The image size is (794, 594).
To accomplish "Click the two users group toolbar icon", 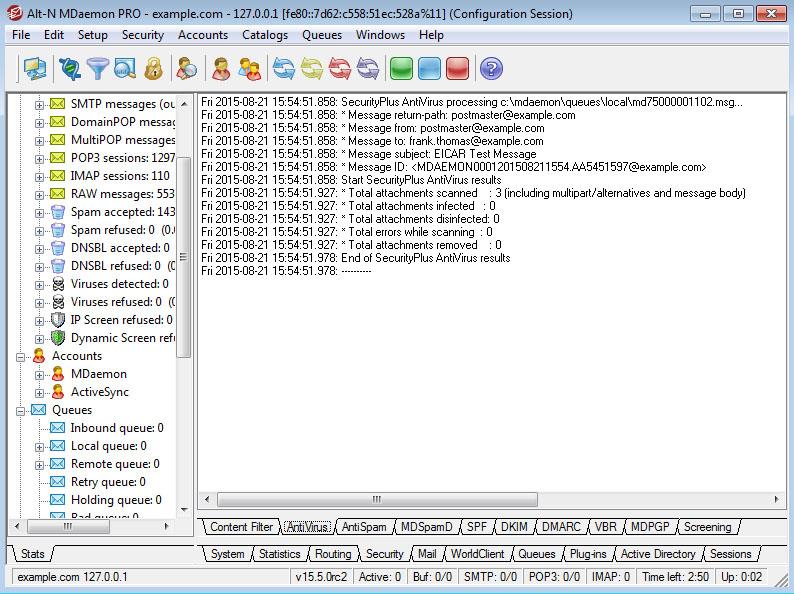I will (x=249, y=69).
